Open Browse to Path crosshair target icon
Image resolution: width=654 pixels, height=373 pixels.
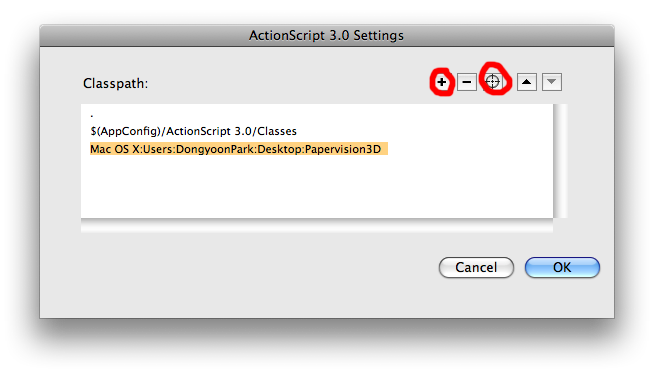click(x=493, y=82)
